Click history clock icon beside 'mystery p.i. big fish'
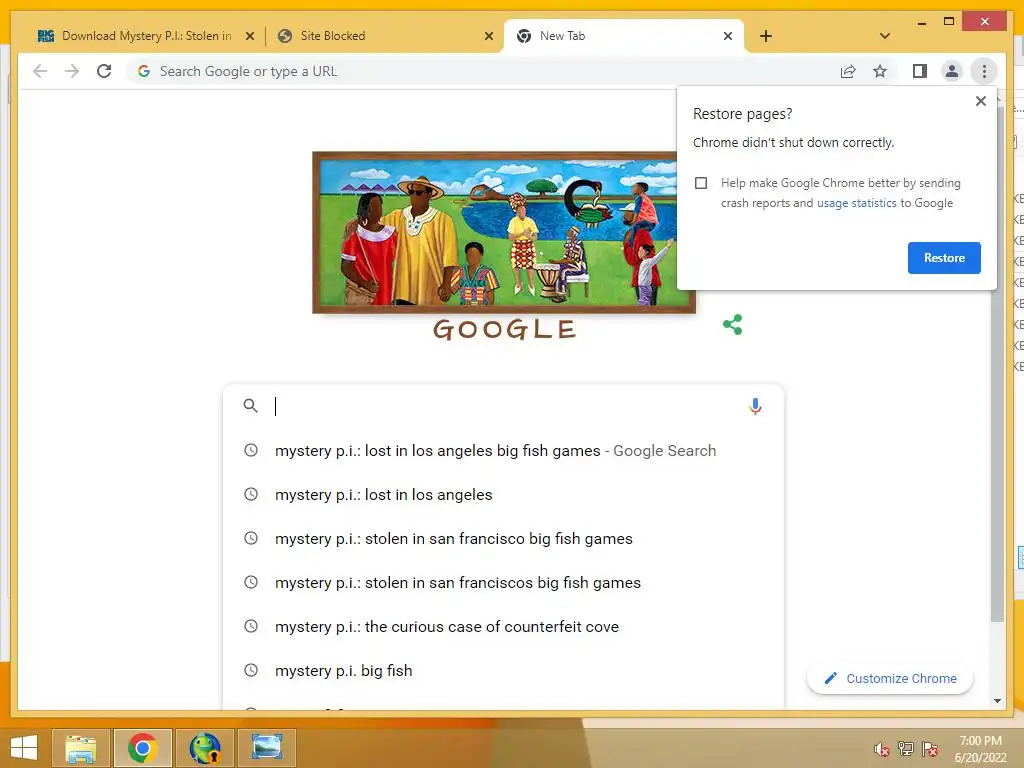This screenshot has height=768, width=1024. [251, 670]
